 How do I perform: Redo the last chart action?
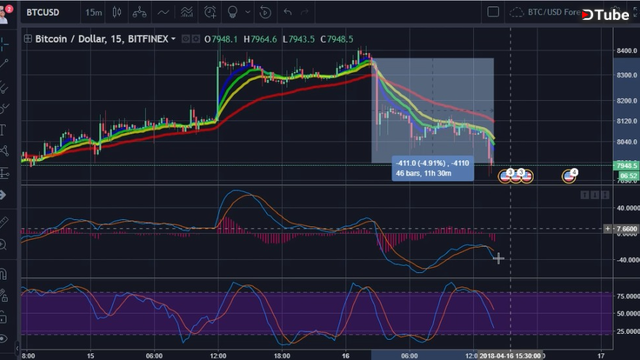coord(304,12)
